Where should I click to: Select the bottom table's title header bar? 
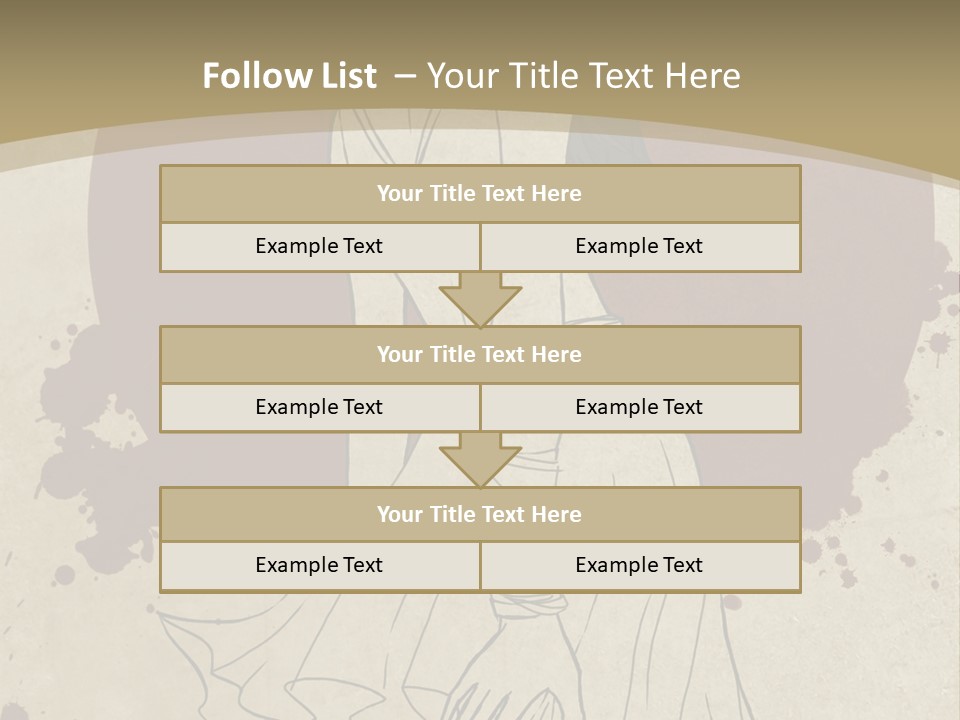point(480,514)
